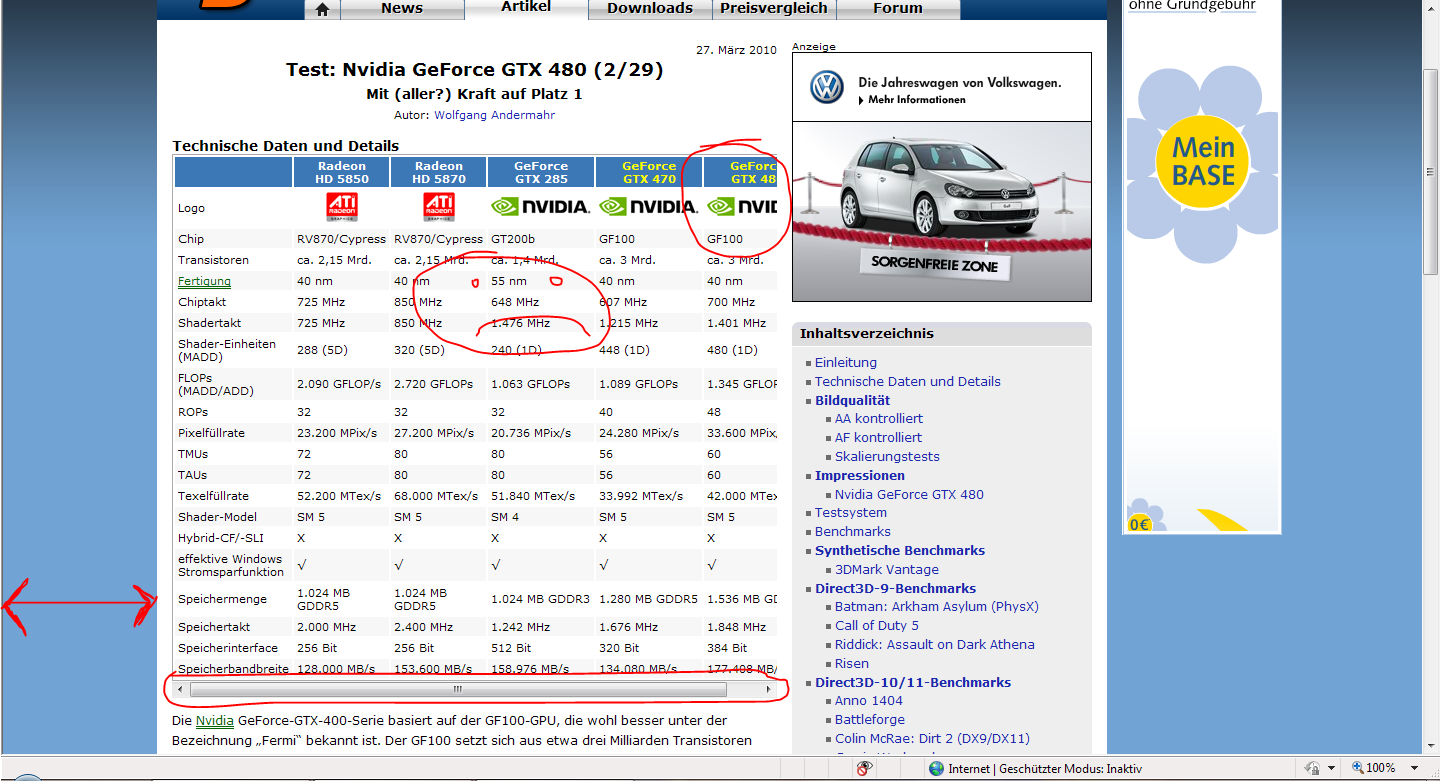
Task: Click the GeForce GTX 285 column header
Action: click(x=541, y=172)
